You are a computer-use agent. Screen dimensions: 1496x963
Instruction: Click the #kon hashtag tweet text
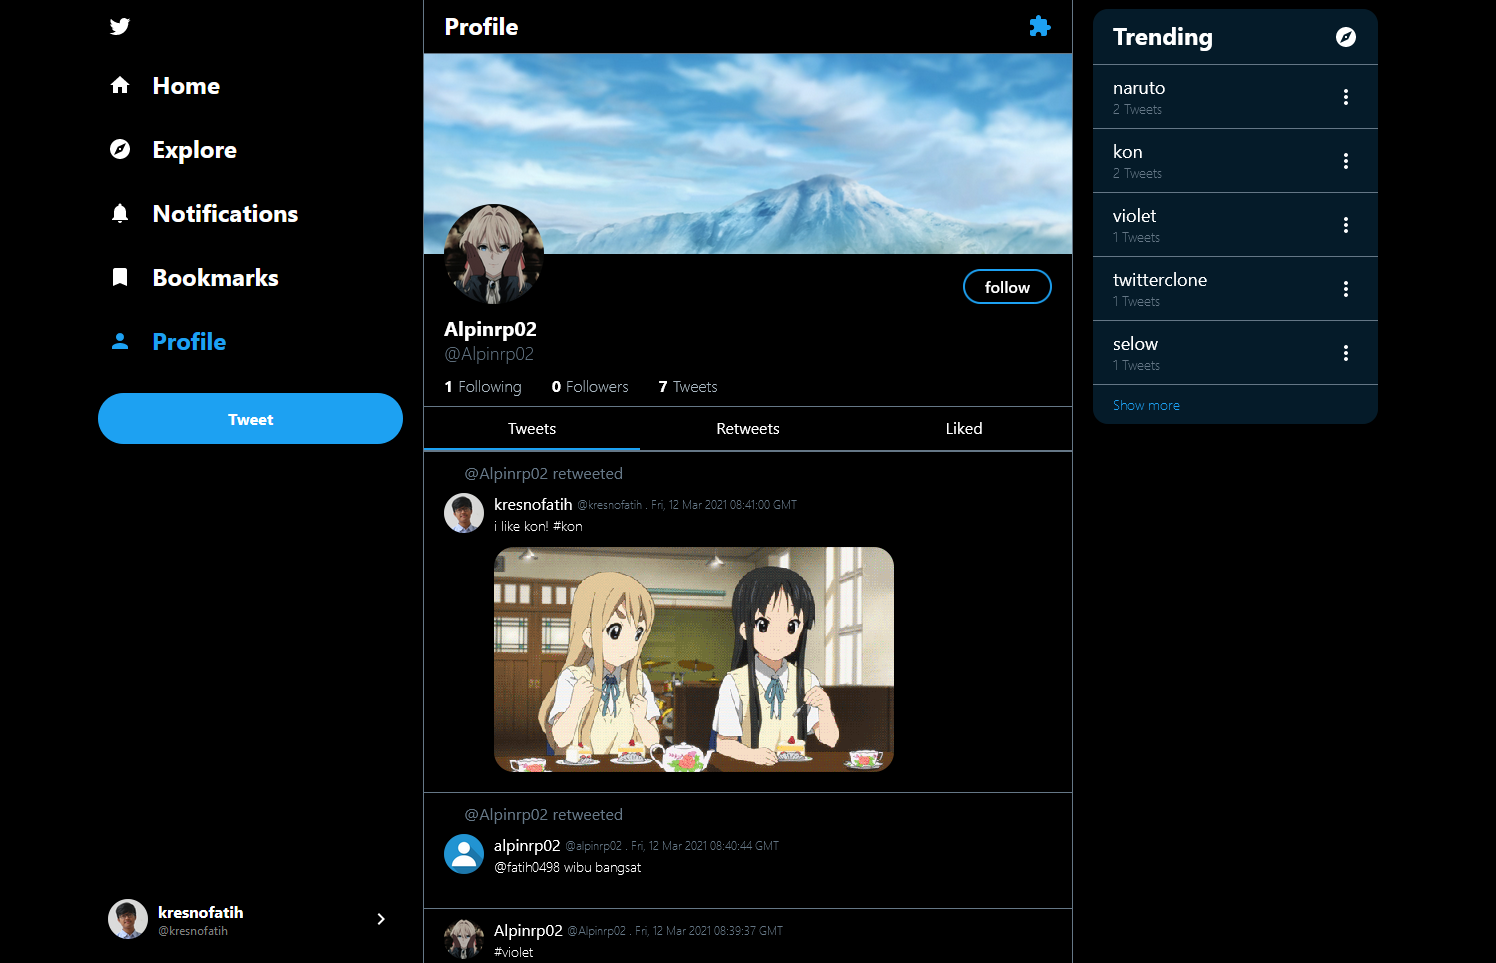click(538, 527)
